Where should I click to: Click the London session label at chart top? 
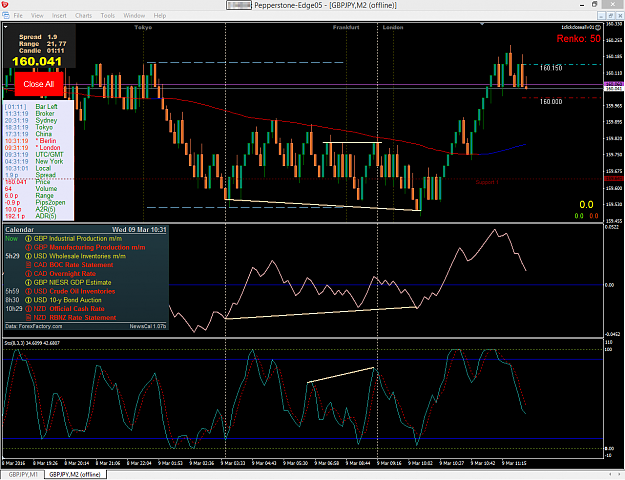coord(393,28)
